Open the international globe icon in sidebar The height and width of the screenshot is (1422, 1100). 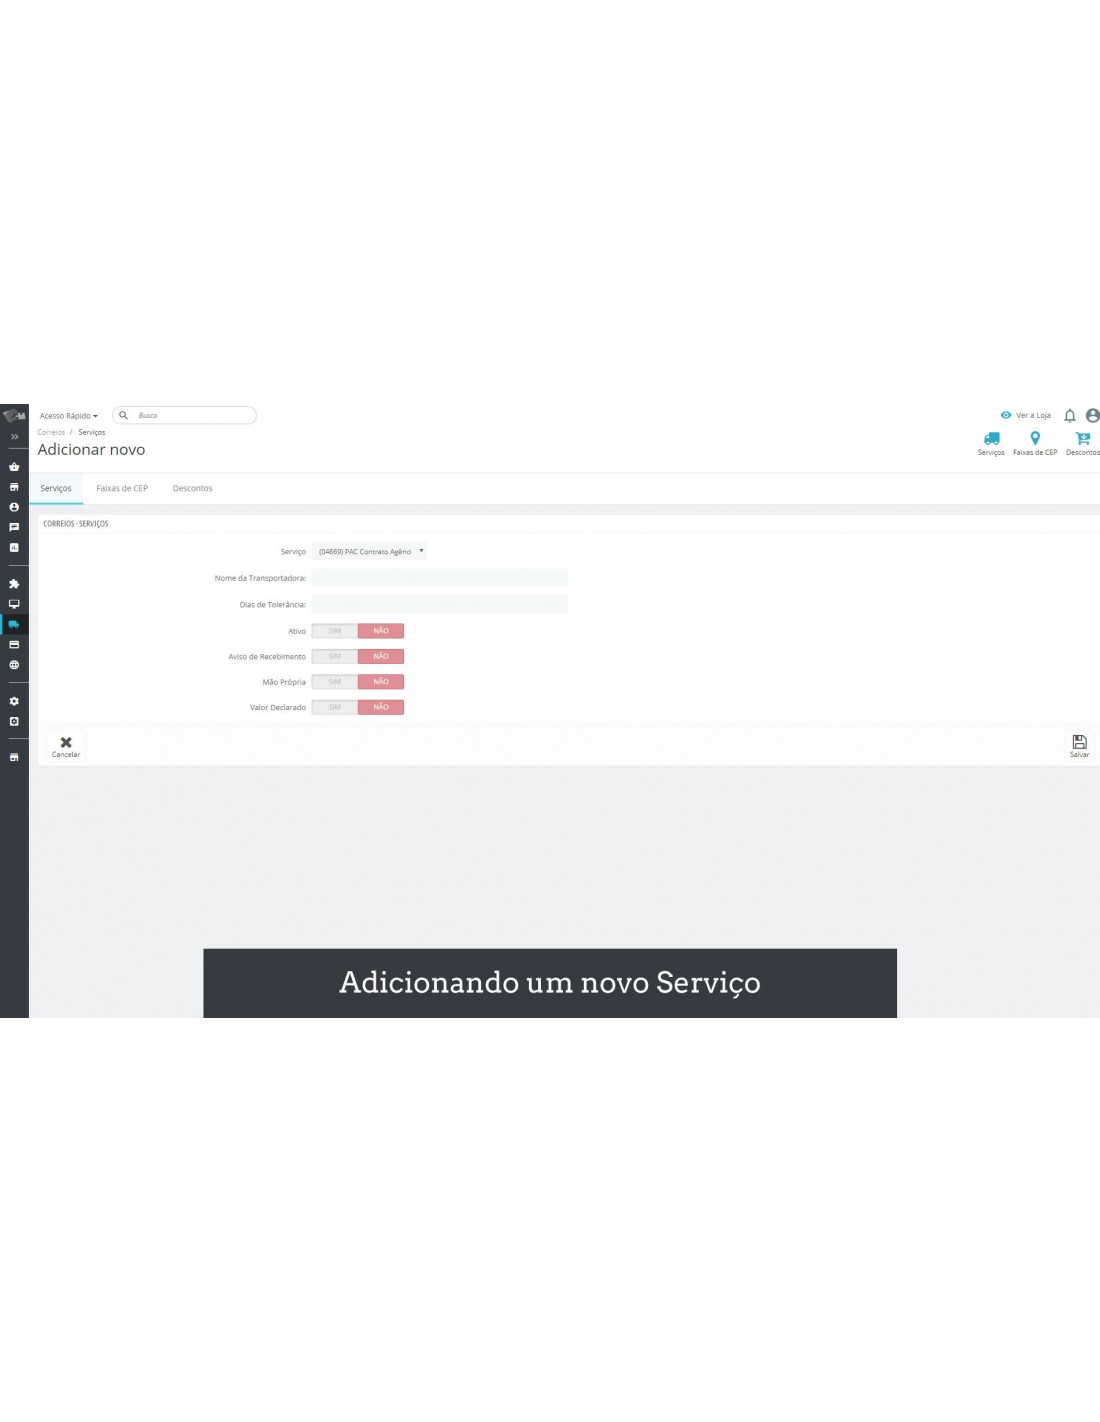pos(14,665)
